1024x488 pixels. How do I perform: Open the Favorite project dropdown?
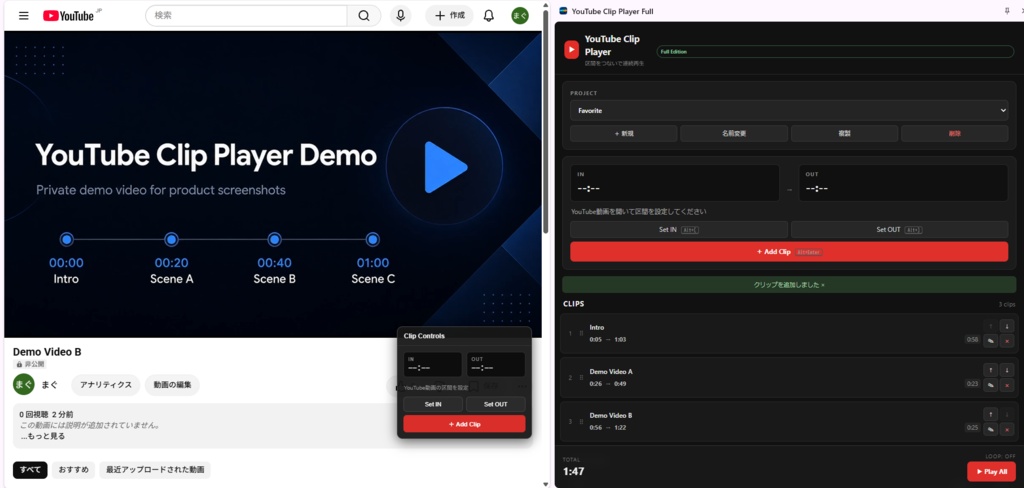pos(789,110)
